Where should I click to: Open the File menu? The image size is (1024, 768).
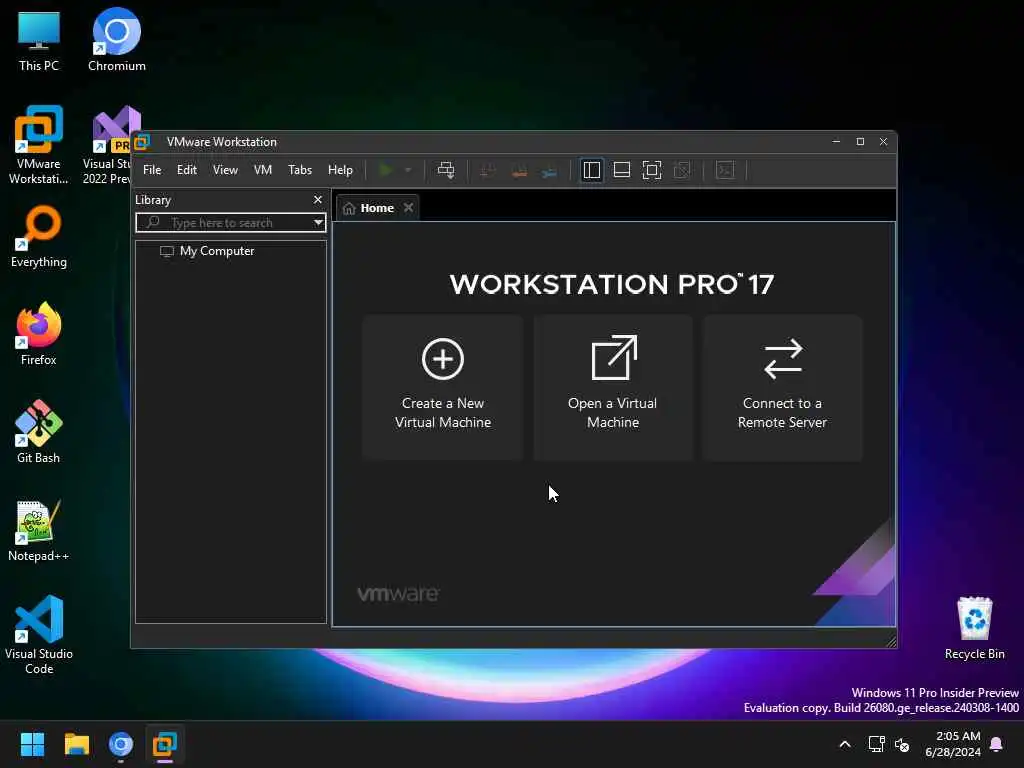pyautogui.click(x=152, y=170)
